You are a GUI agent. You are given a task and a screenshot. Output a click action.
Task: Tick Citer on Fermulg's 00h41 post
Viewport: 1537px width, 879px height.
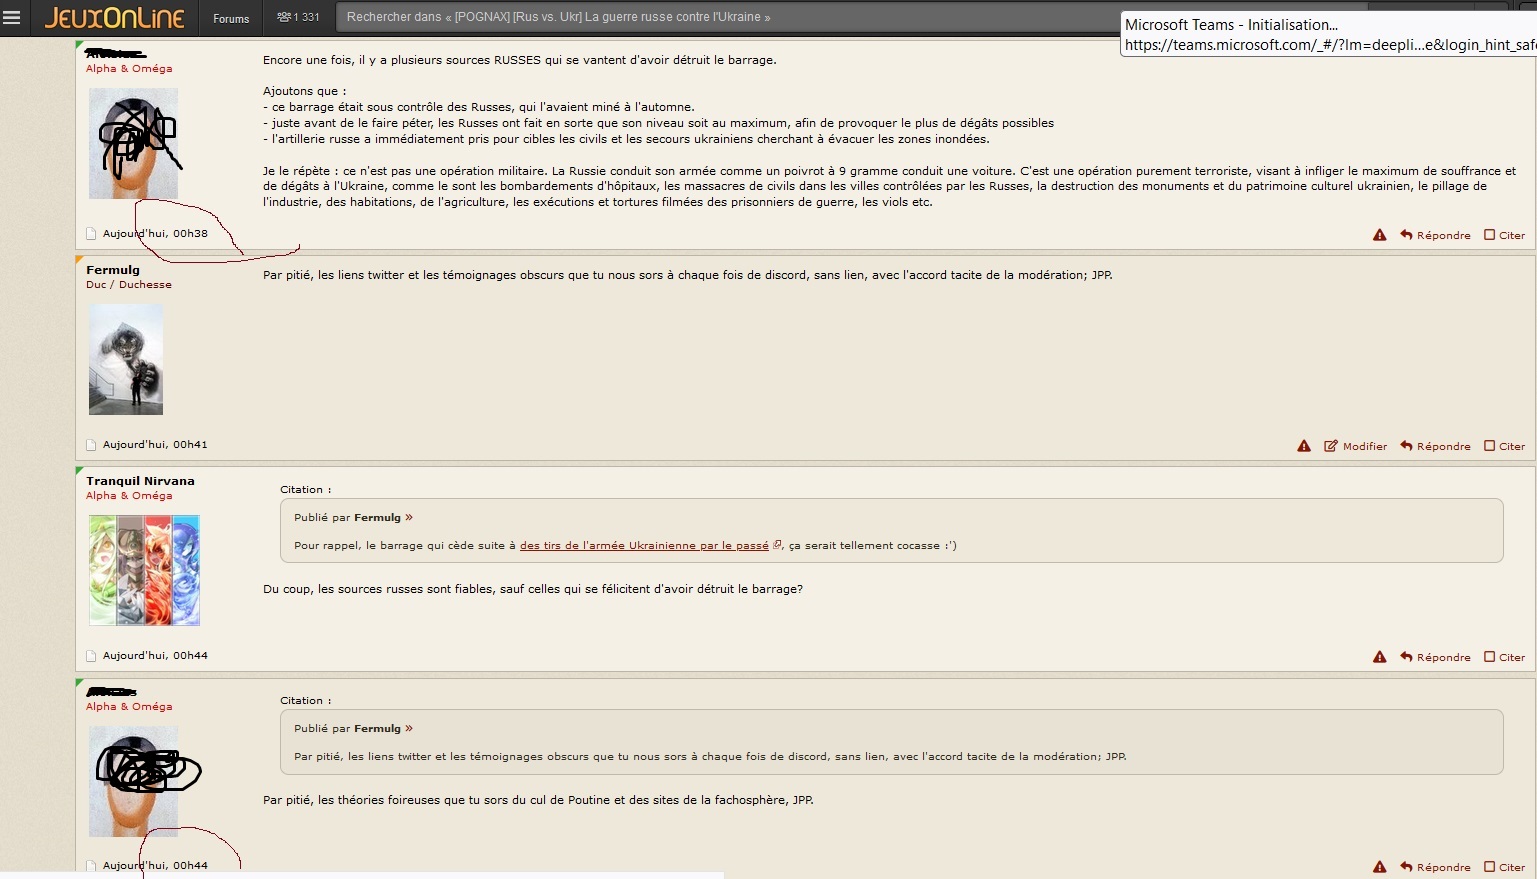click(1504, 446)
